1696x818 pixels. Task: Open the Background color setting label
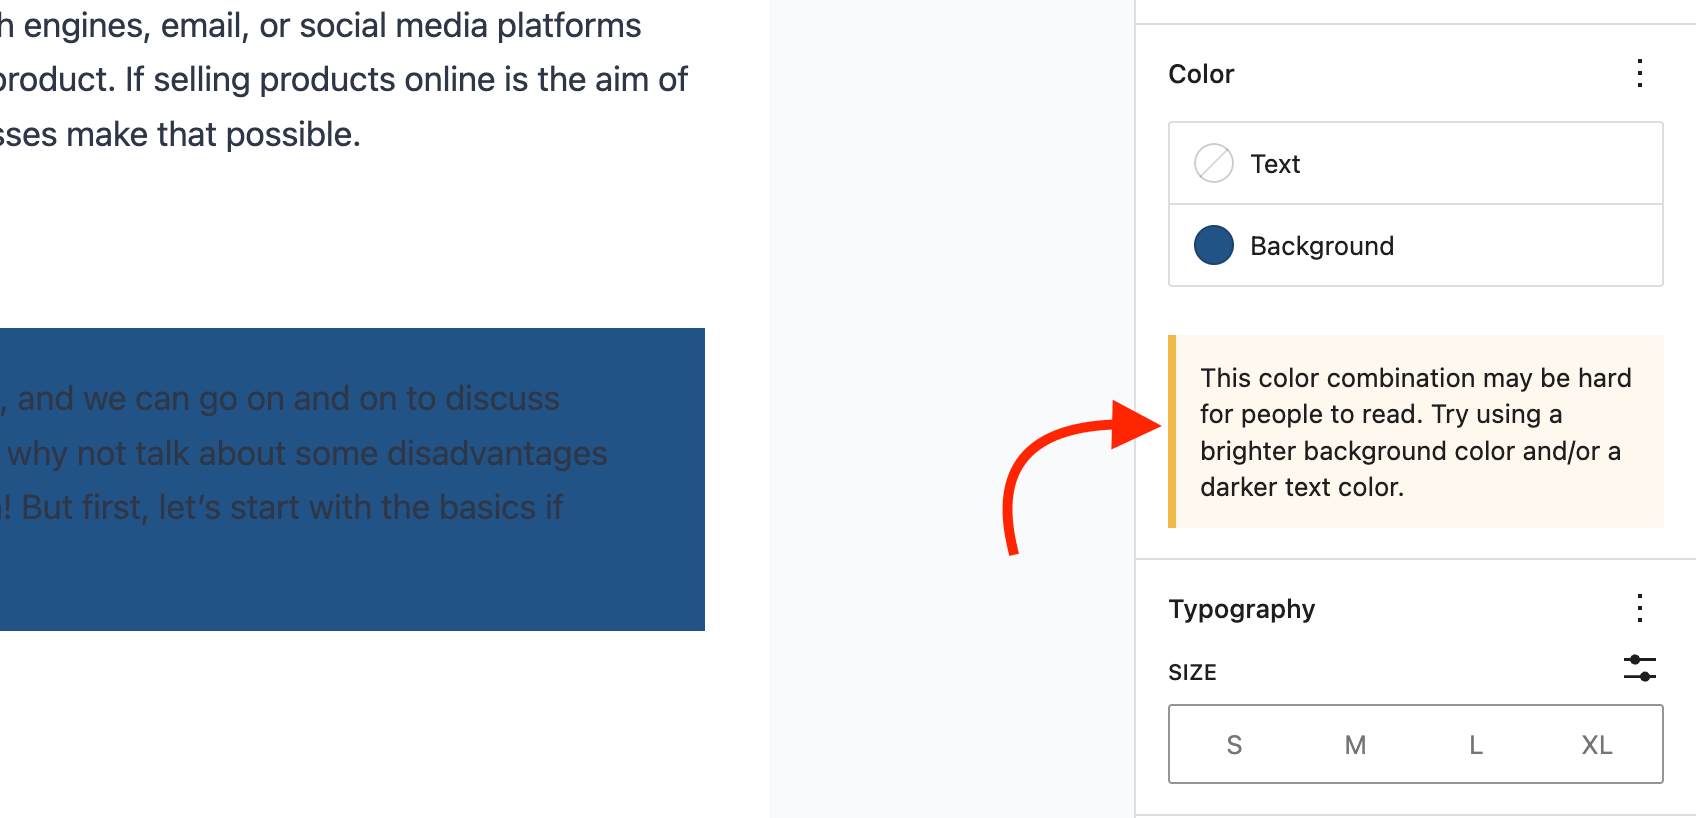tap(1321, 246)
